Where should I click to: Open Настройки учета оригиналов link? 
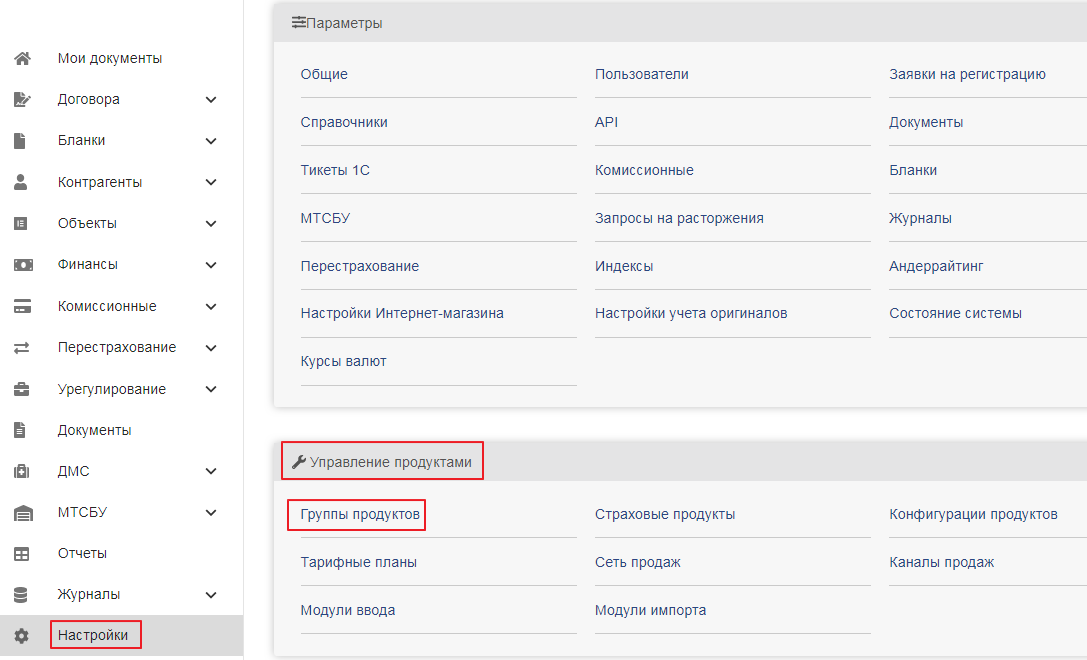pyautogui.click(x=690, y=313)
